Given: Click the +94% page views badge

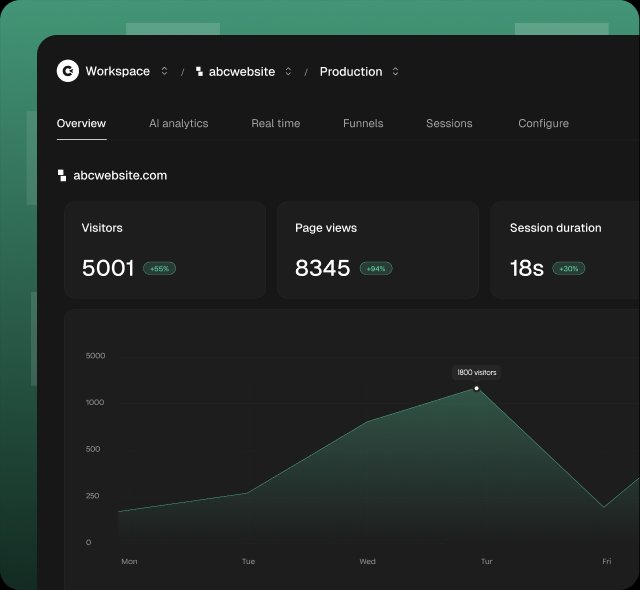Looking at the screenshot, I should pos(376,268).
